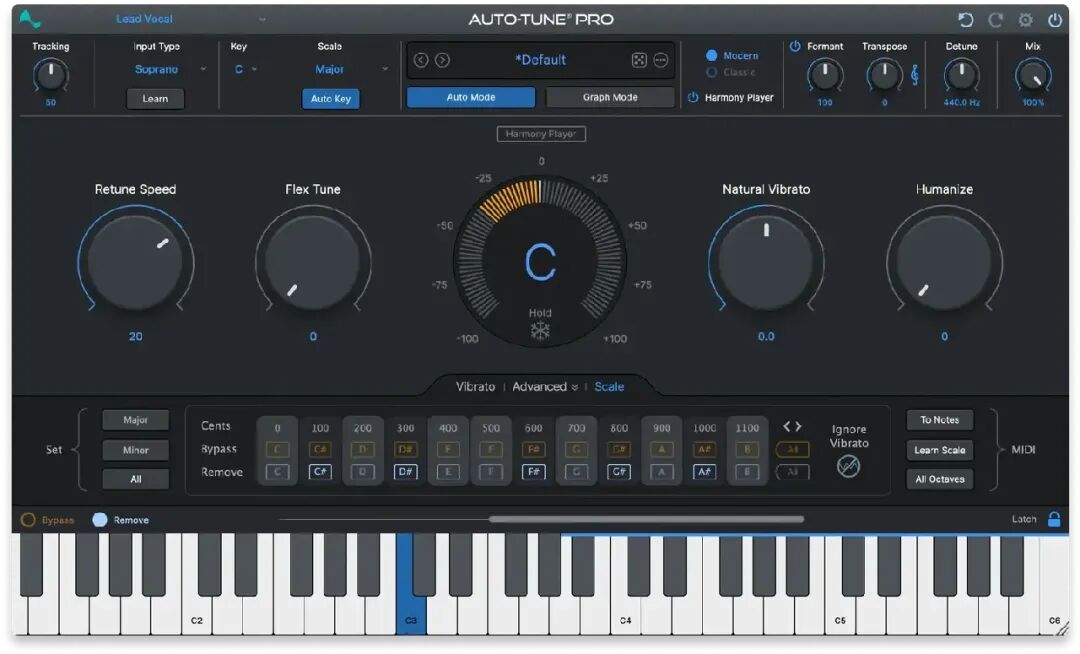The image size is (1080, 654).
Task: Click the All Octaves button
Action: [x=939, y=479]
